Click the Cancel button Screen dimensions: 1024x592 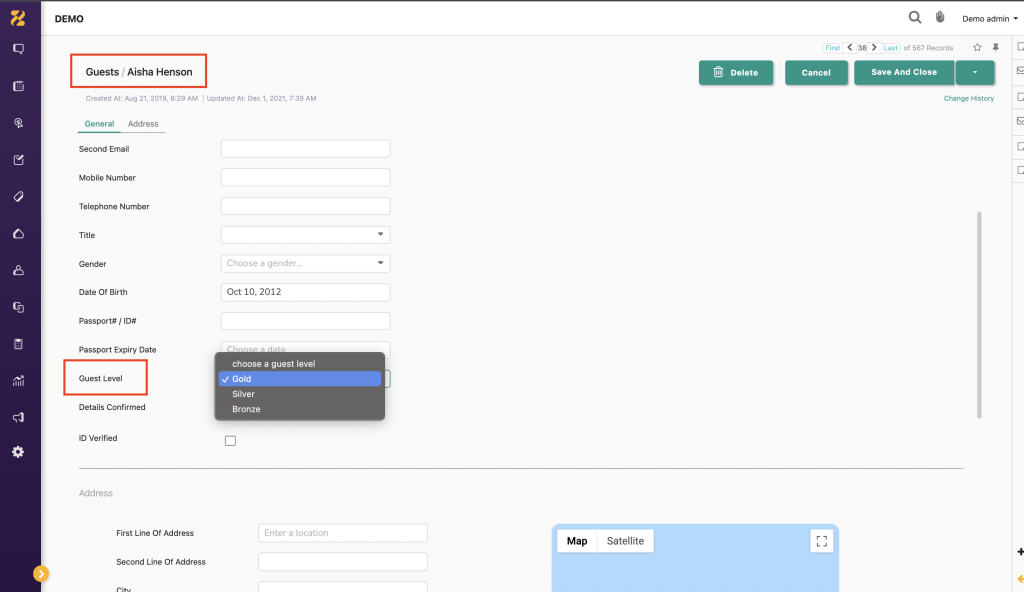pos(816,73)
